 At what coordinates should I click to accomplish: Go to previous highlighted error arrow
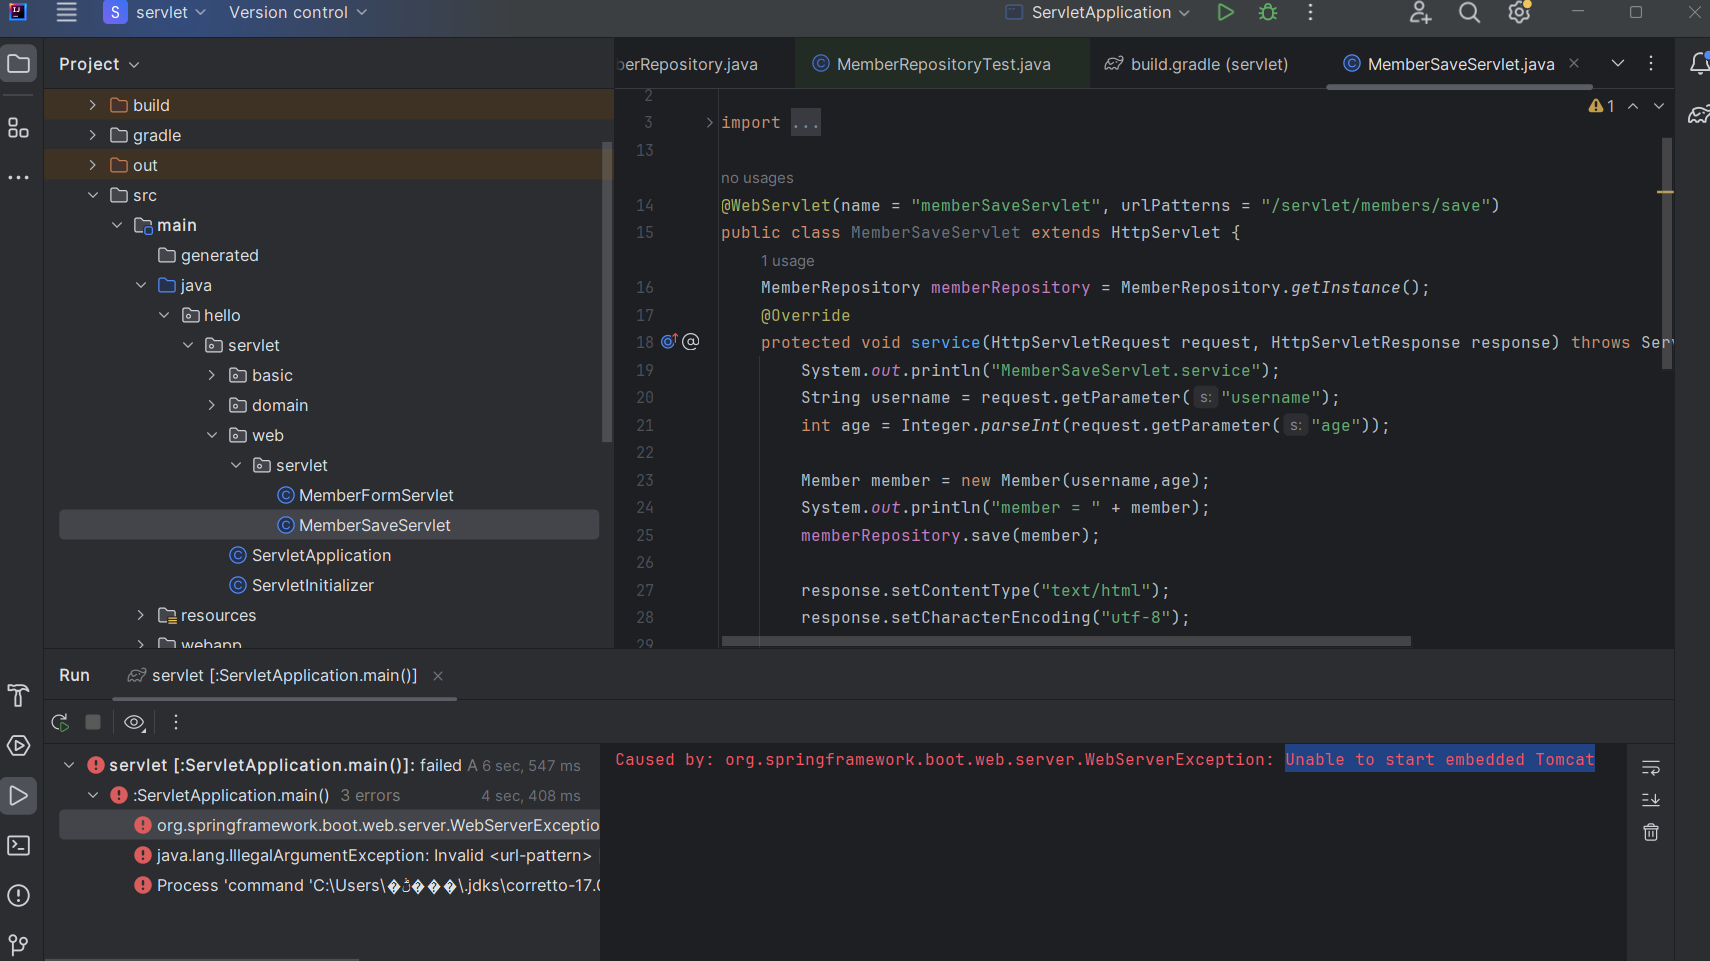1633,106
